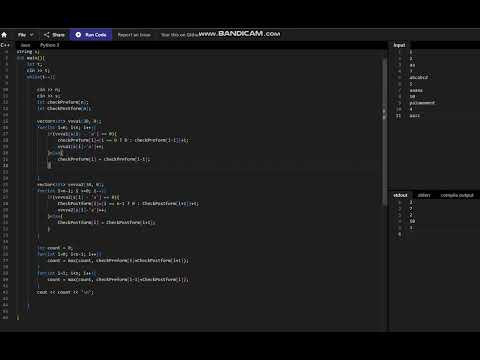Click the '10' value in stdout output
The height and width of the screenshot is (360, 480).
click(x=412, y=221)
